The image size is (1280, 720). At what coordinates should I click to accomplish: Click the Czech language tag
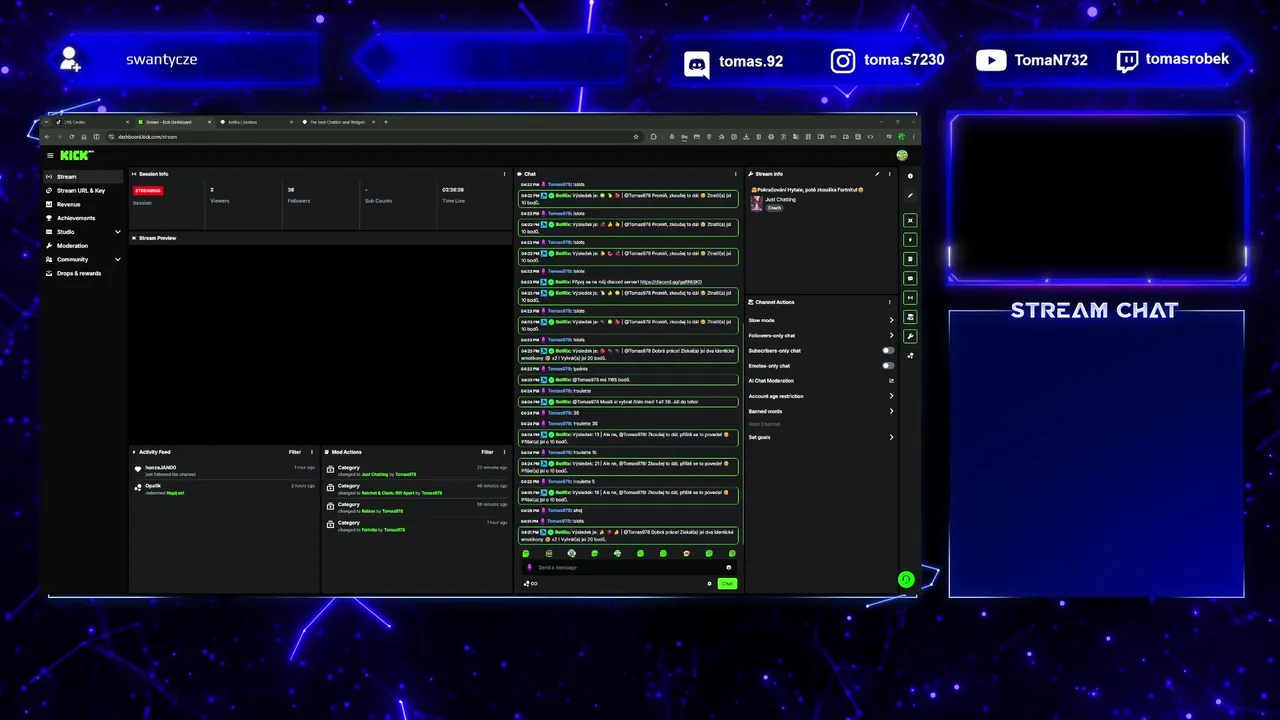point(774,208)
